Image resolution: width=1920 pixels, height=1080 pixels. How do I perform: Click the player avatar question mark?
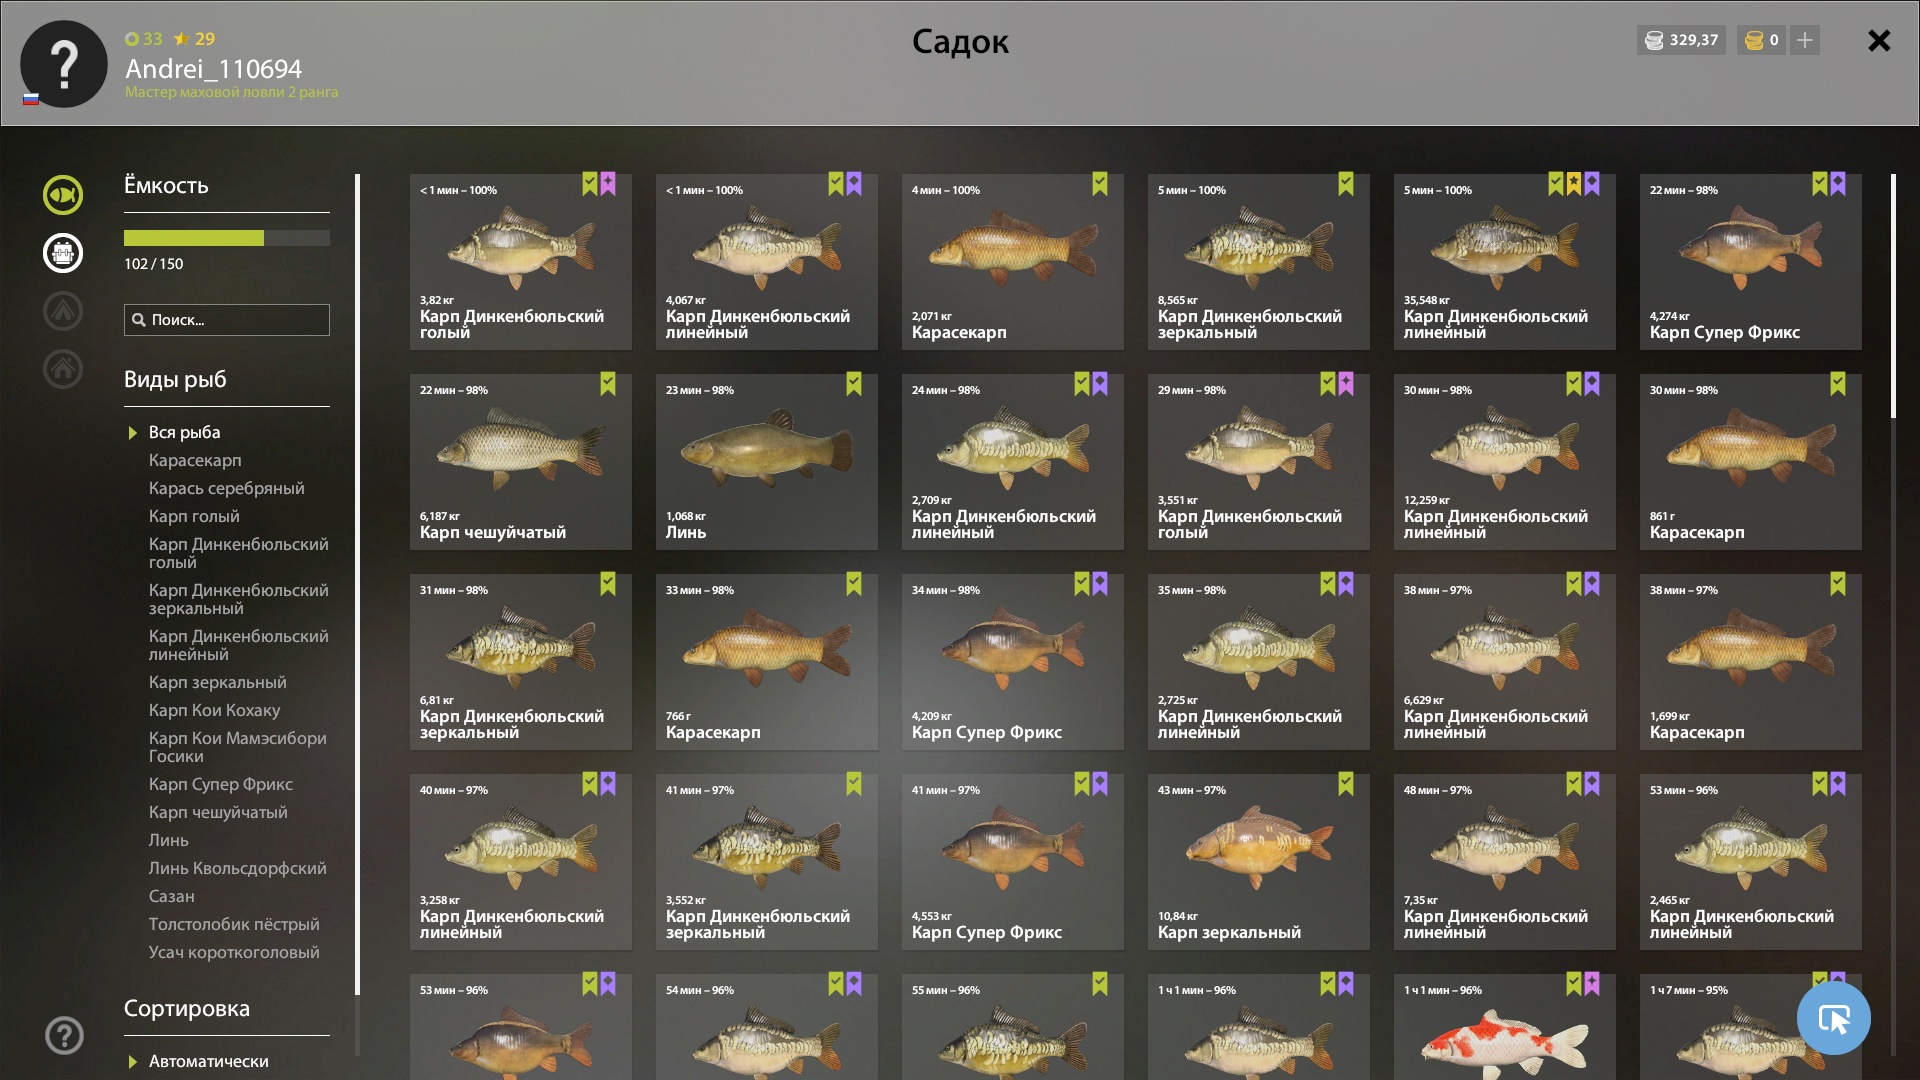(x=64, y=64)
